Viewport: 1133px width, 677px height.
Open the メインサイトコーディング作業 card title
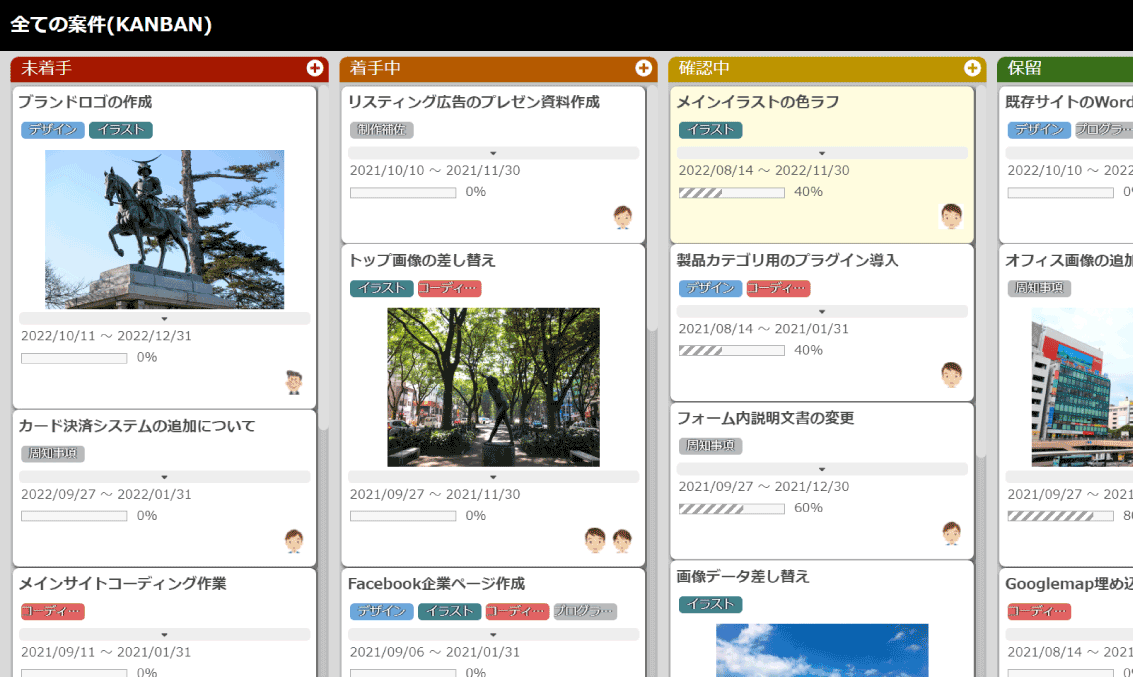[x=122, y=583]
